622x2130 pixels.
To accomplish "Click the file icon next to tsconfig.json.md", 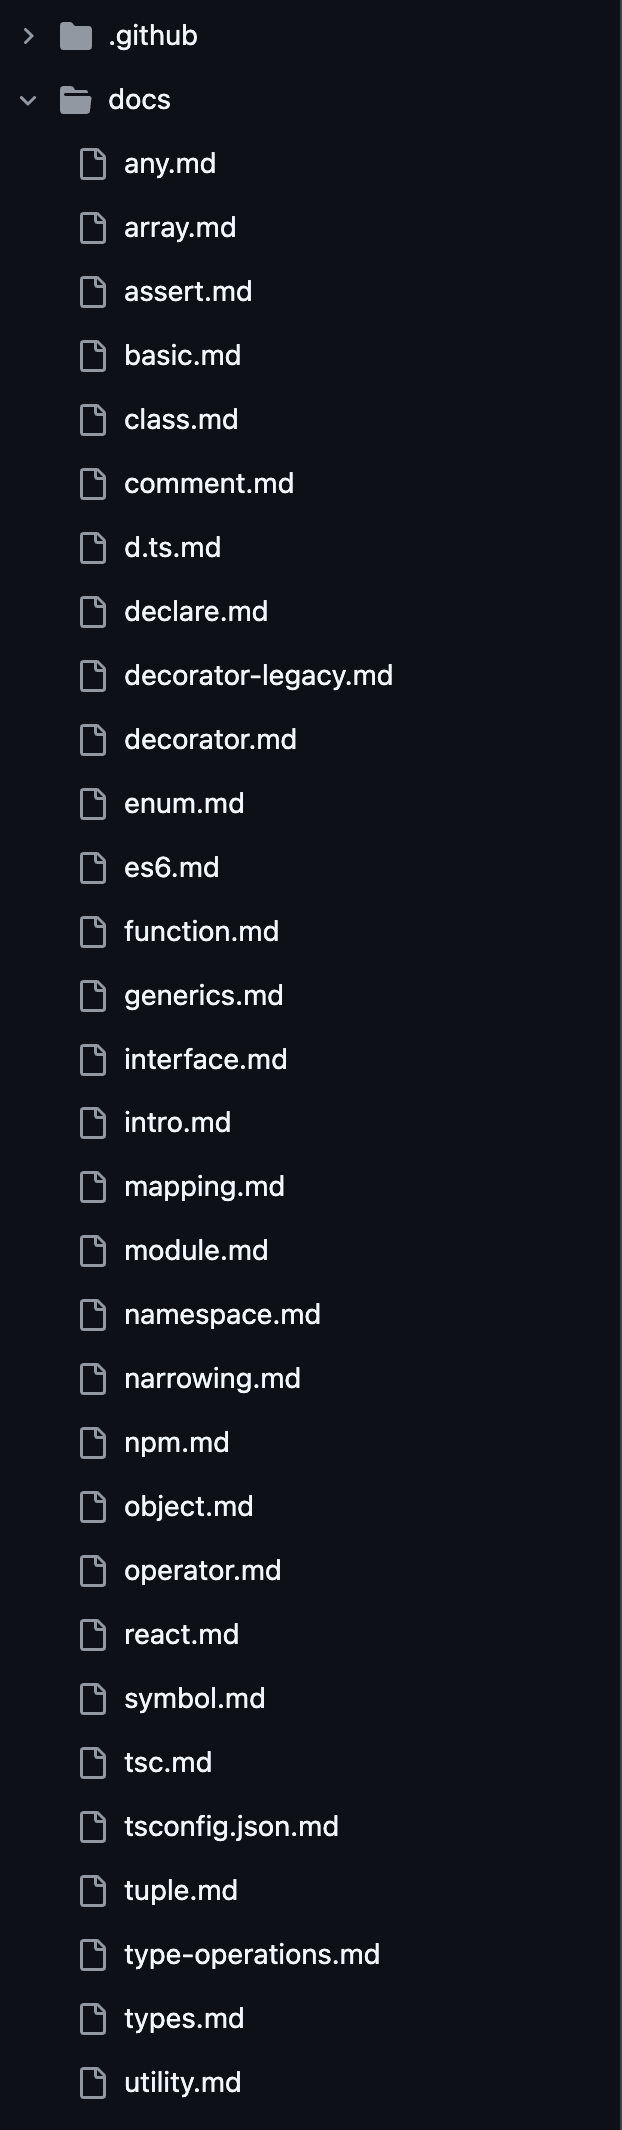I will (93, 1826).
